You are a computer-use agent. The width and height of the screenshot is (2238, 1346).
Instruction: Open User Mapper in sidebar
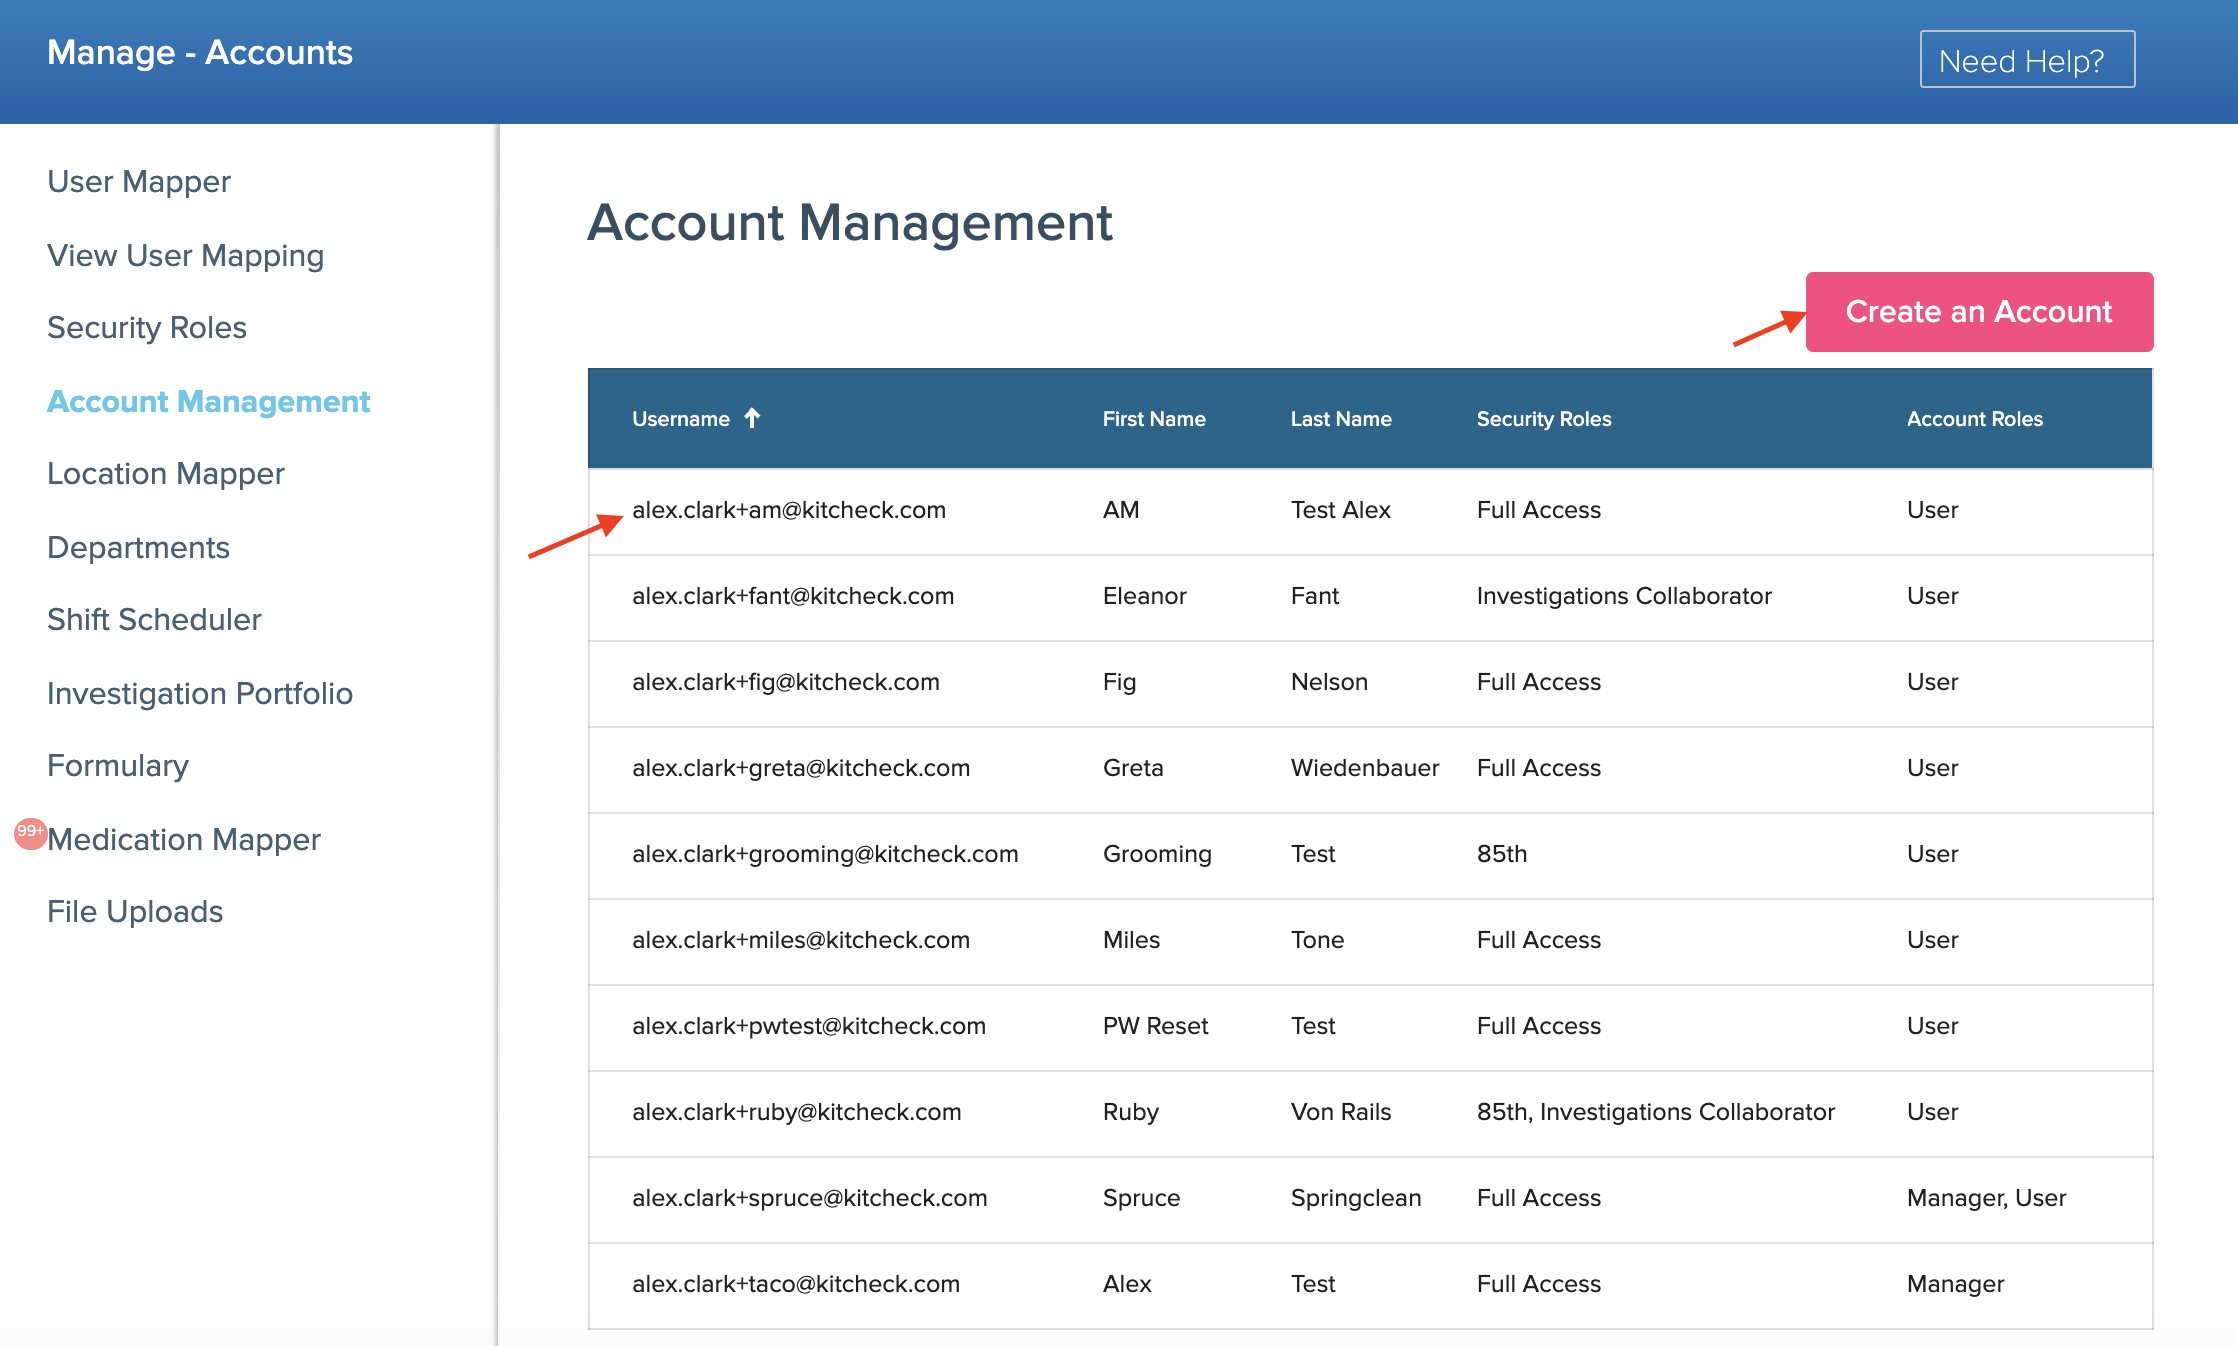tap(138, 182)
